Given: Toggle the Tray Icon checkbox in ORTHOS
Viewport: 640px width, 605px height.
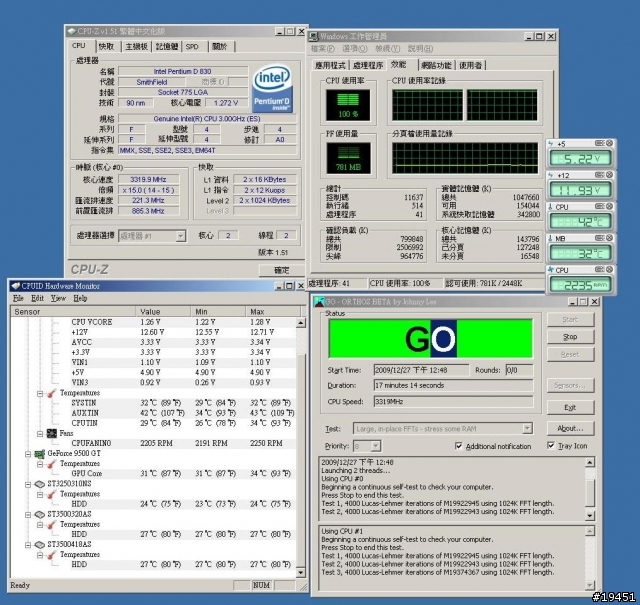Looking at the screenshot, I should [x=551, y=445].
